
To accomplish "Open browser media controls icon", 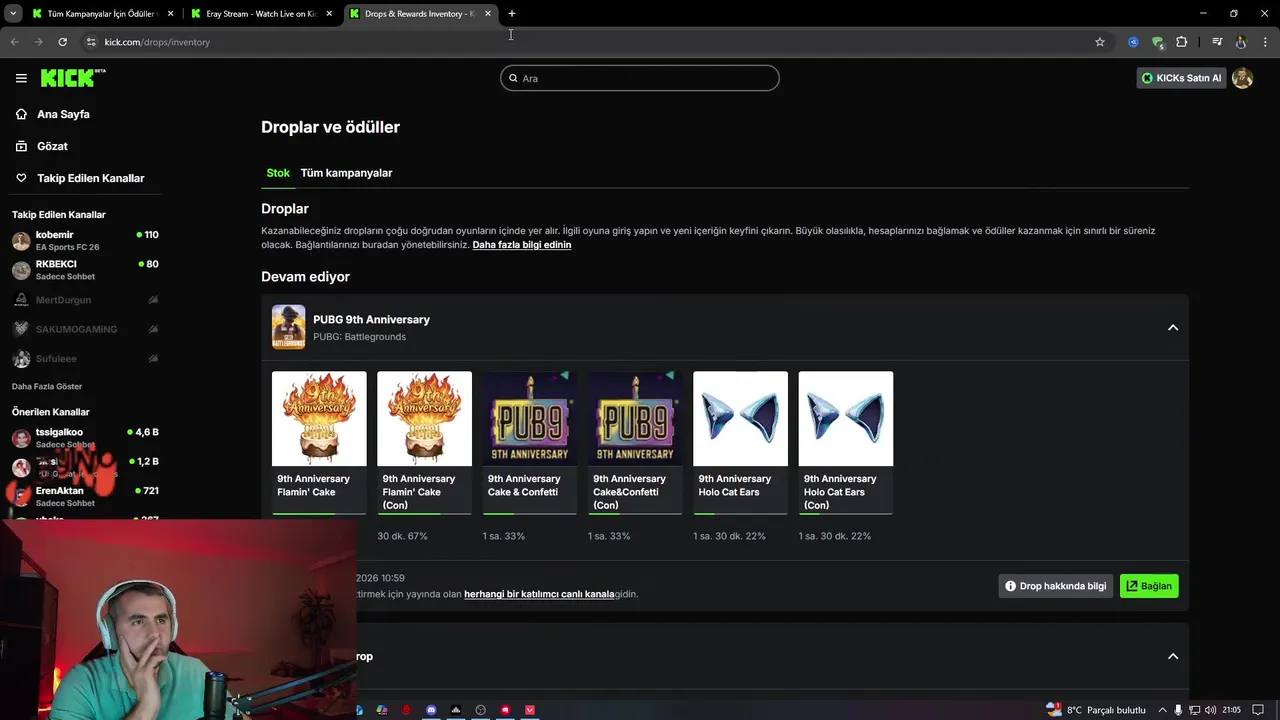I will coord(1217,42).
